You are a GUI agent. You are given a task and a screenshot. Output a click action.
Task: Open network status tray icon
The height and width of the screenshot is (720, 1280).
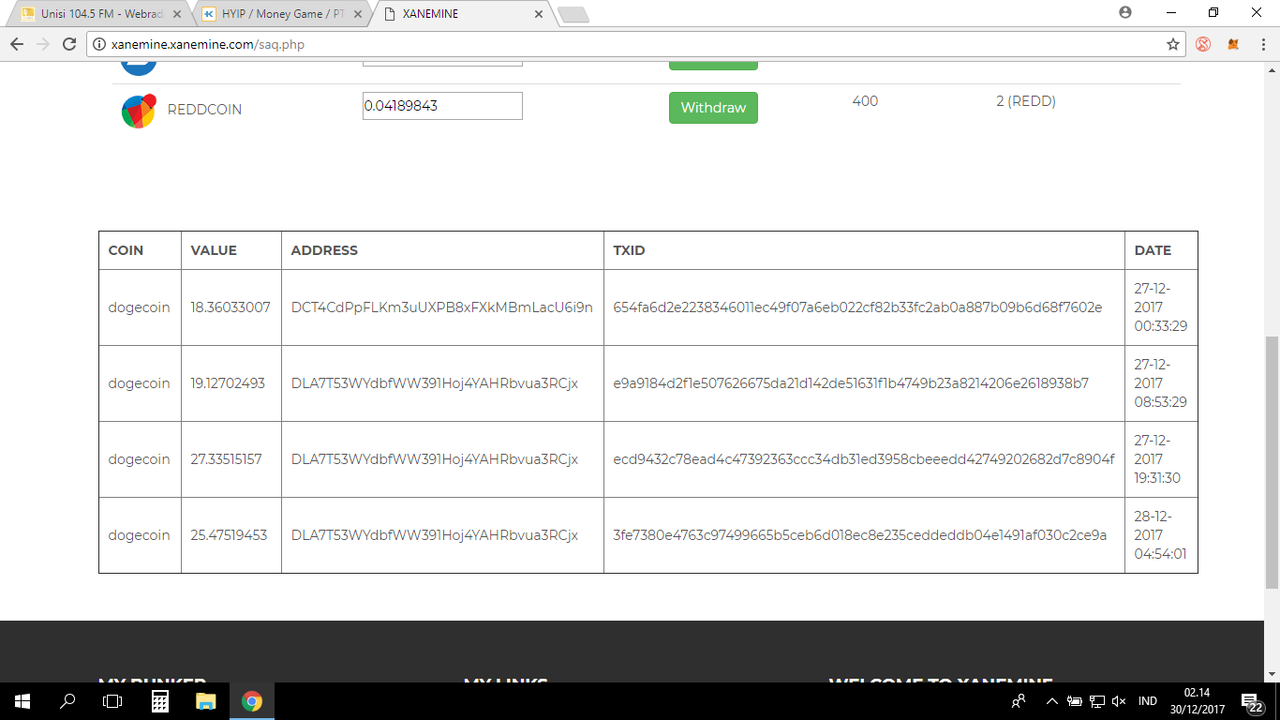(x=1097, y=701)
